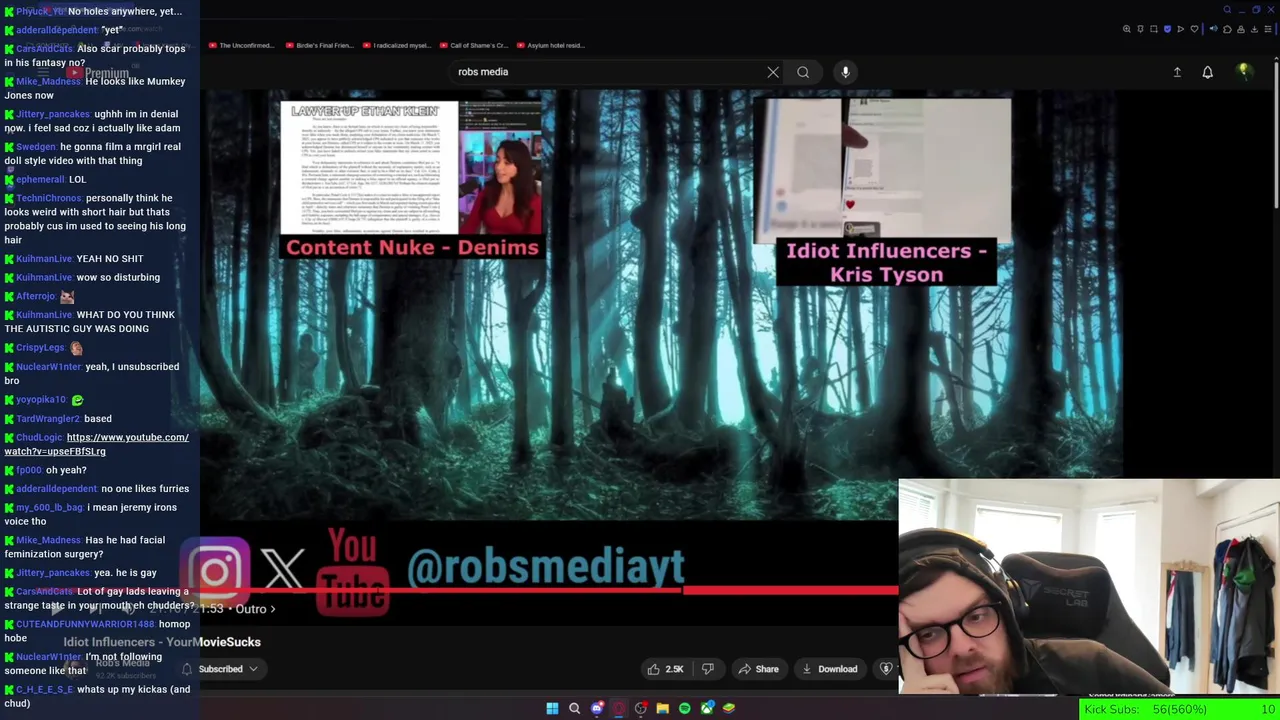The height and width of the screenshot is (720, 1280).
Task: Open the browser profile icon
Action: click(1241, 29)
